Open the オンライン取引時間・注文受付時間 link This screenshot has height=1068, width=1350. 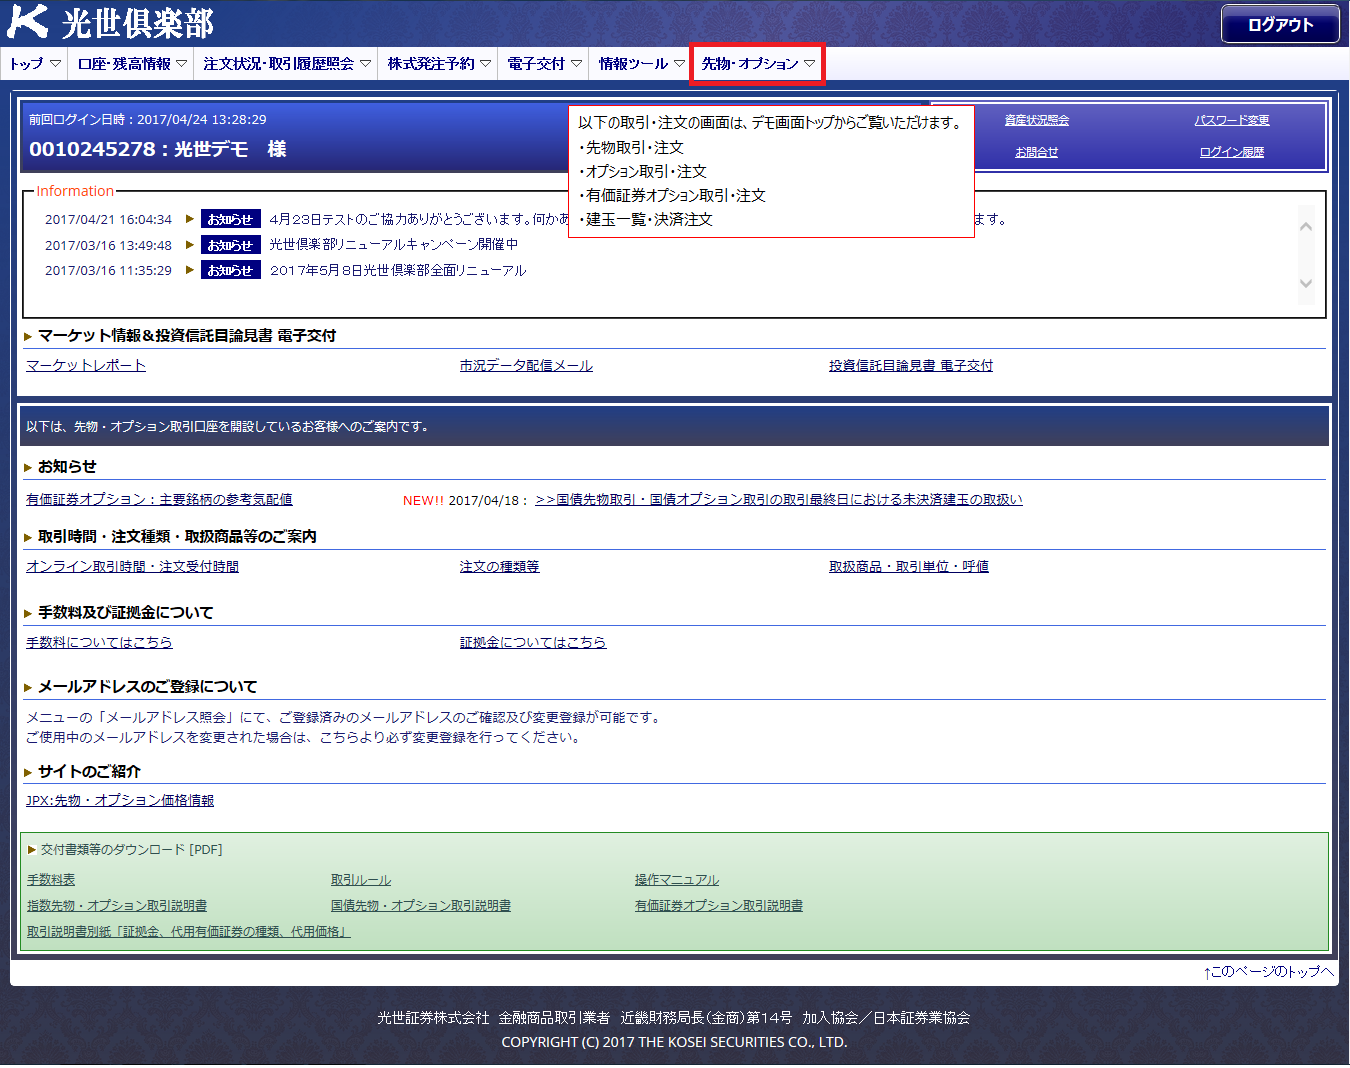click(x=132, y=567)
